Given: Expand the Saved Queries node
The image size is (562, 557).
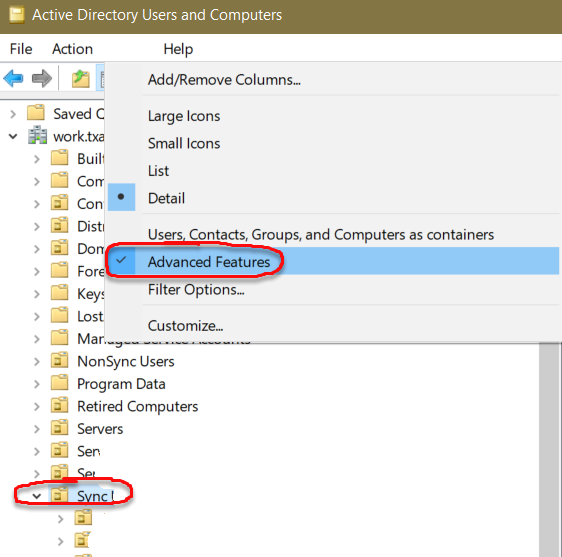Looking at the screenshot, I should point(13,114).
